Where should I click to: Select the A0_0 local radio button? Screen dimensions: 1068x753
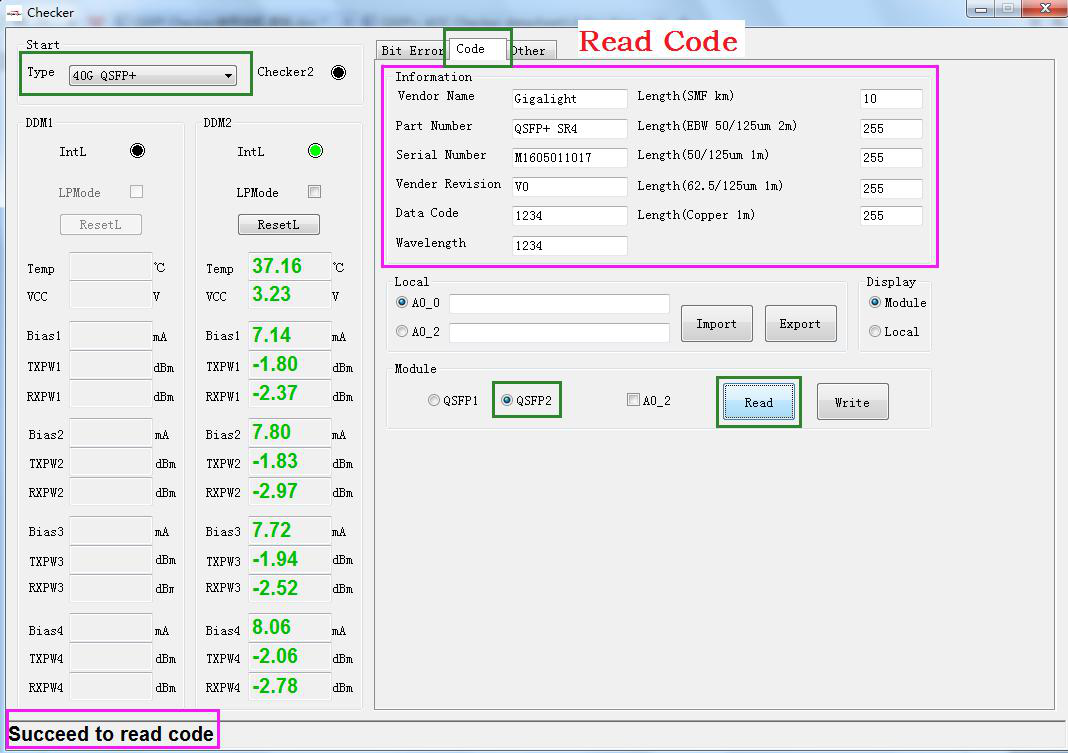tap(402, 302)
